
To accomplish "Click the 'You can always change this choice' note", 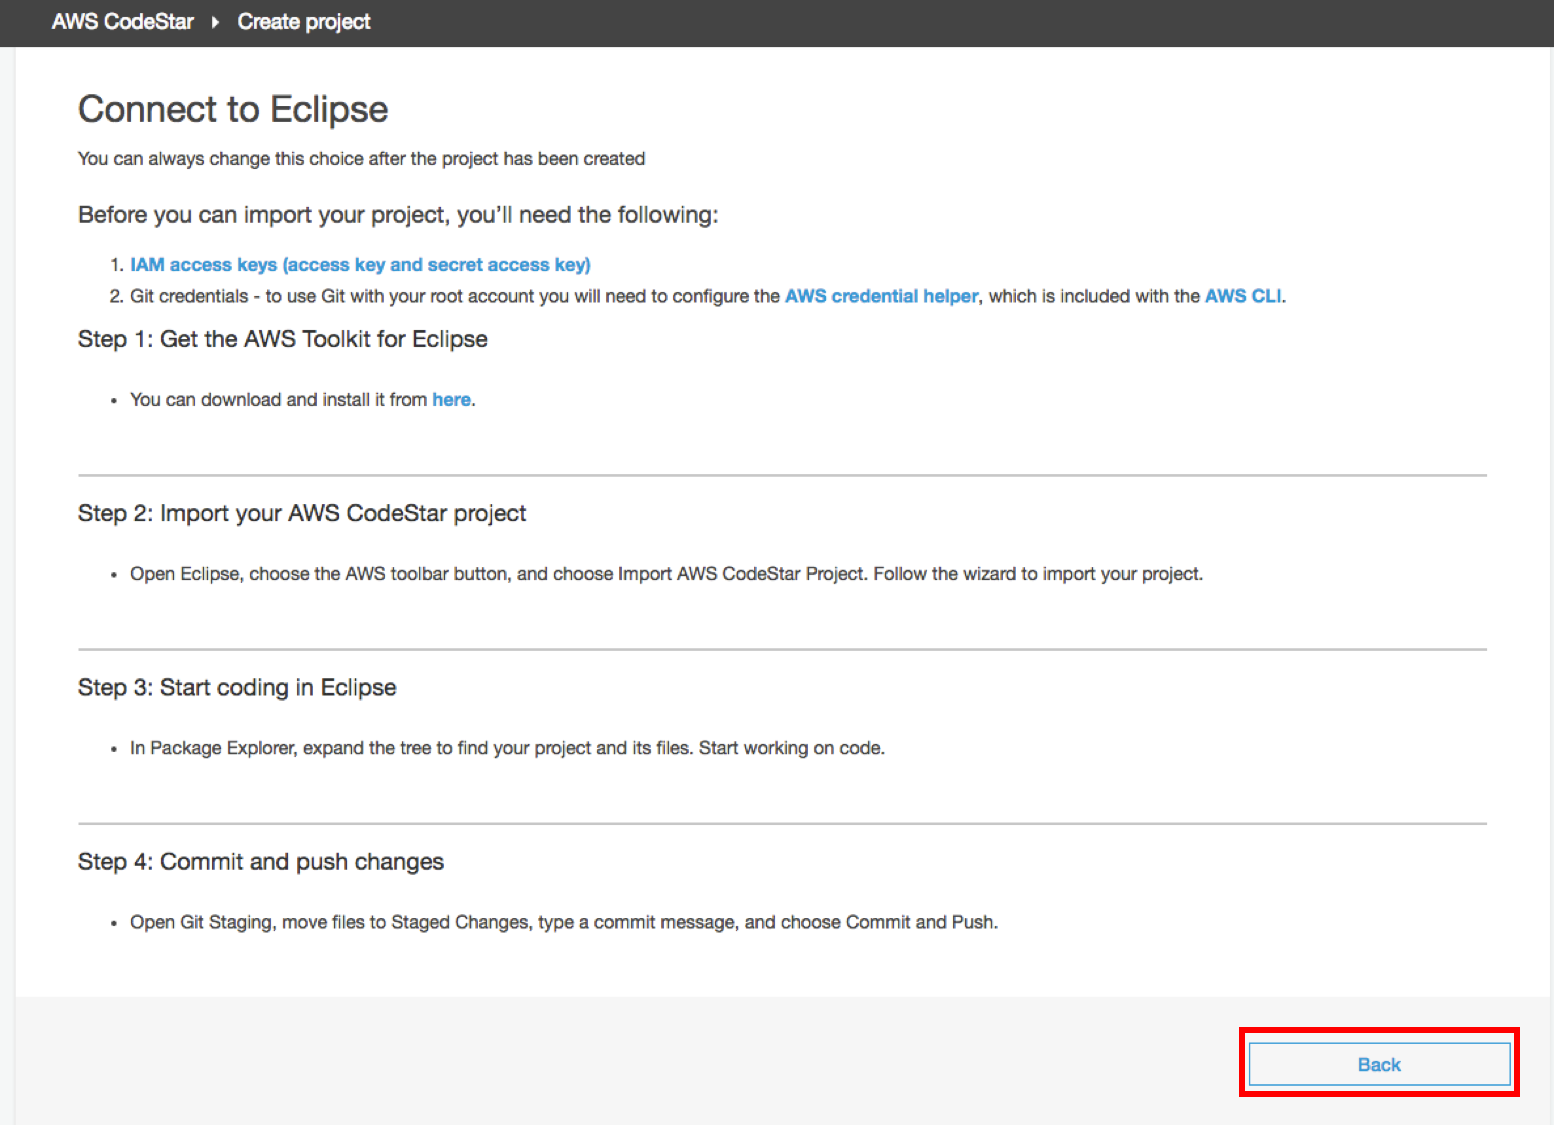I will pos(361,159).
